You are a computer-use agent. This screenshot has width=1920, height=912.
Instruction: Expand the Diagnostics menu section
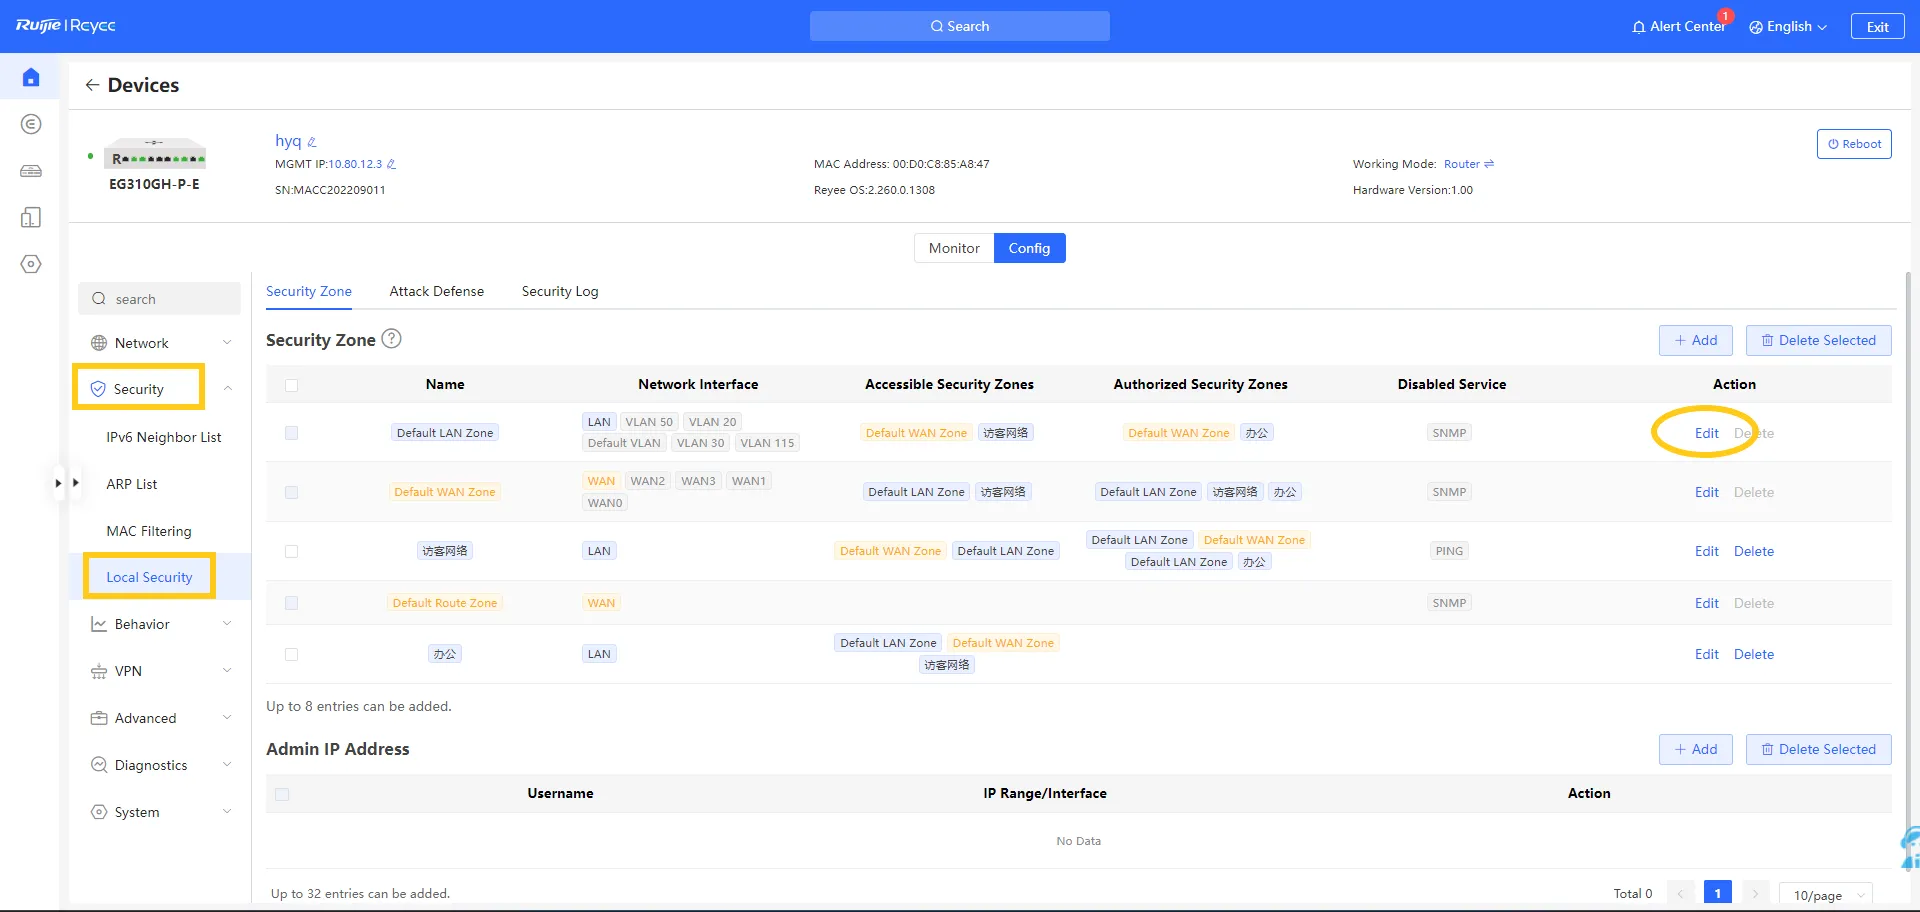pyautogui.click(x=227, y=765)
